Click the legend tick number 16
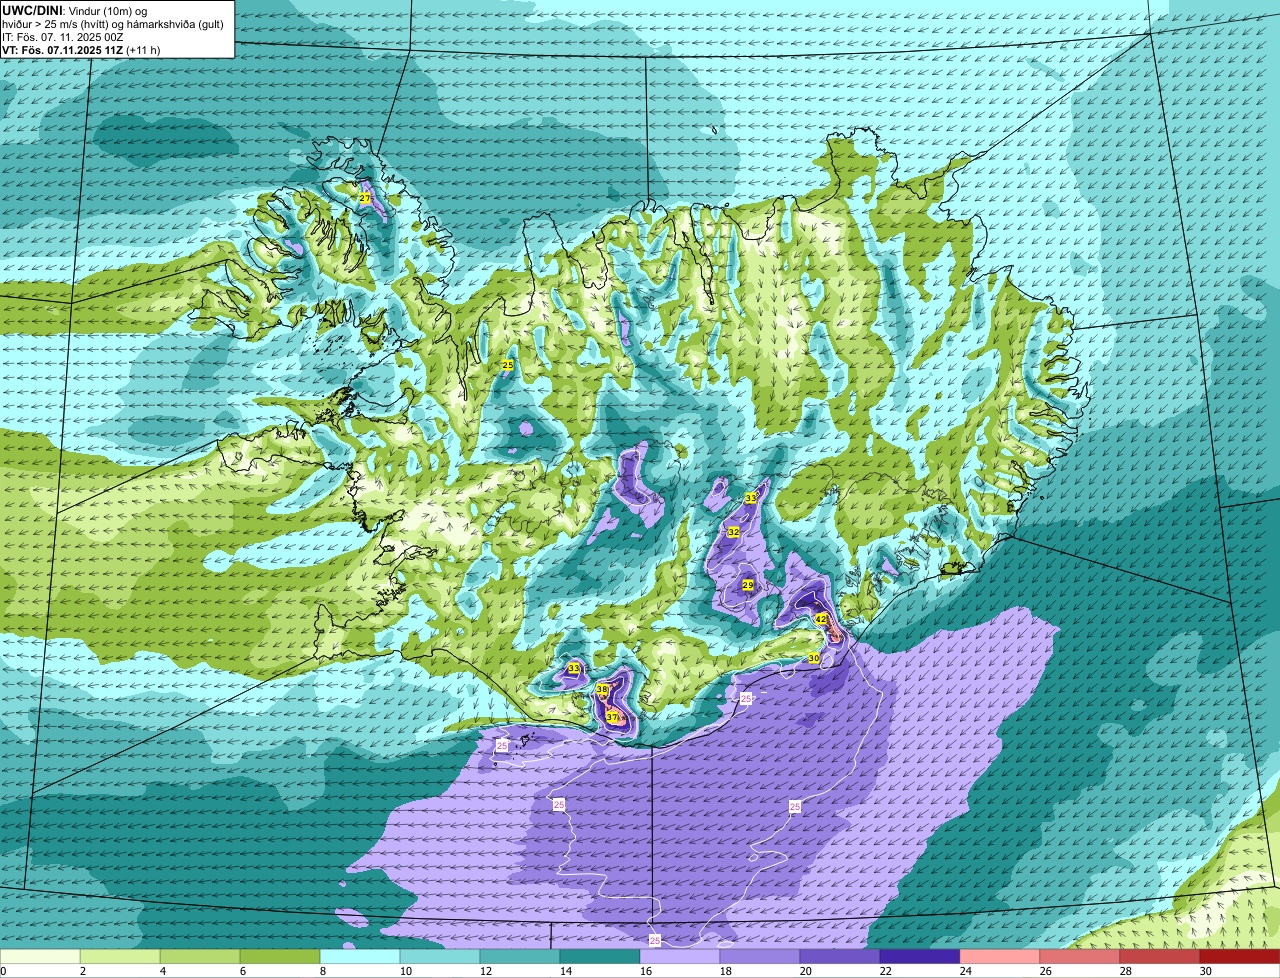Image resolution: width=1280 pixels, height=978 pixels. point(646,970)
